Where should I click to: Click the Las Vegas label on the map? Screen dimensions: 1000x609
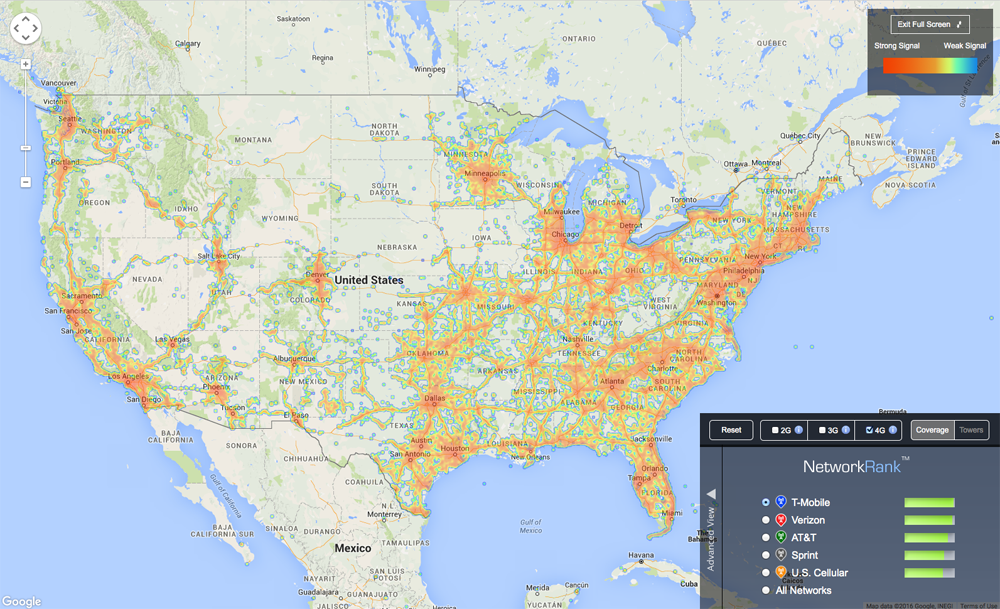[172, 339]
